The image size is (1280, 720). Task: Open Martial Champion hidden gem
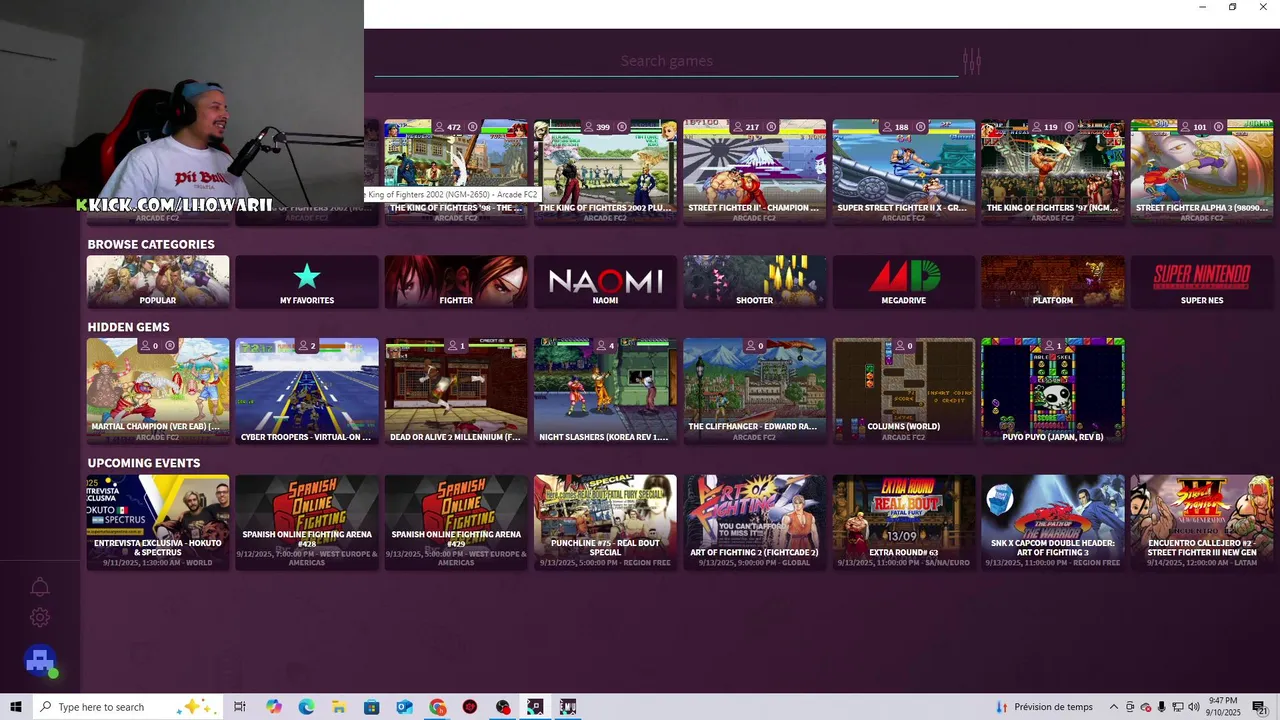pos(158,390)
